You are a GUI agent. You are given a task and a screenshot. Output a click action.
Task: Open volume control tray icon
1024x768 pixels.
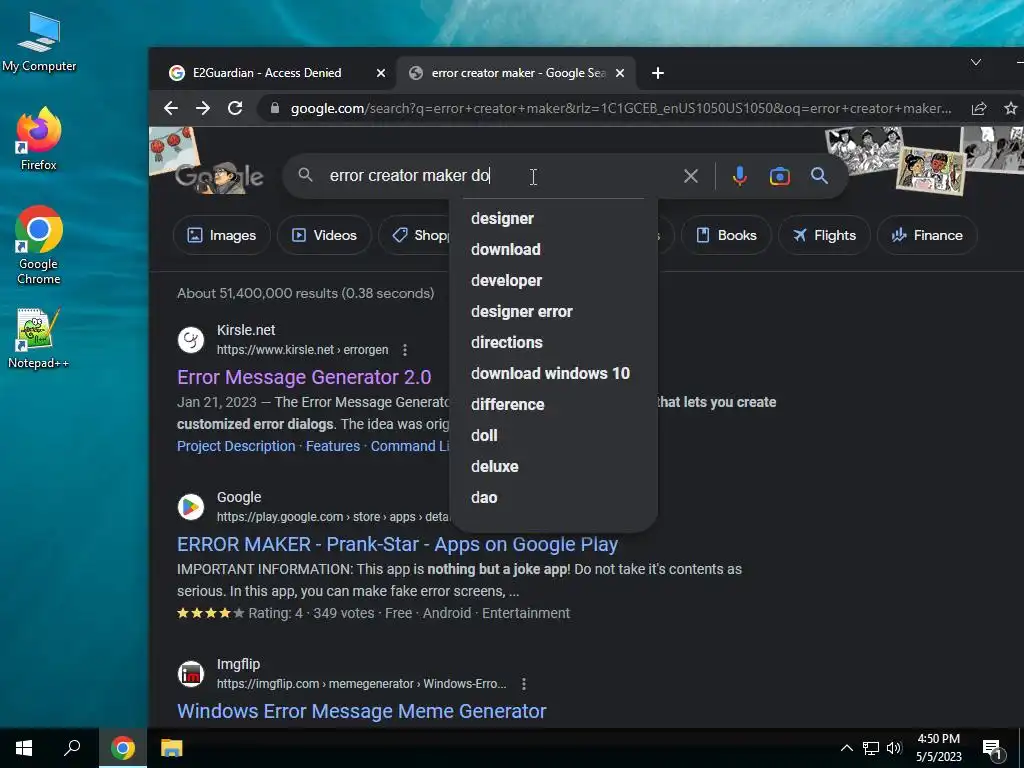click(894, 748)
